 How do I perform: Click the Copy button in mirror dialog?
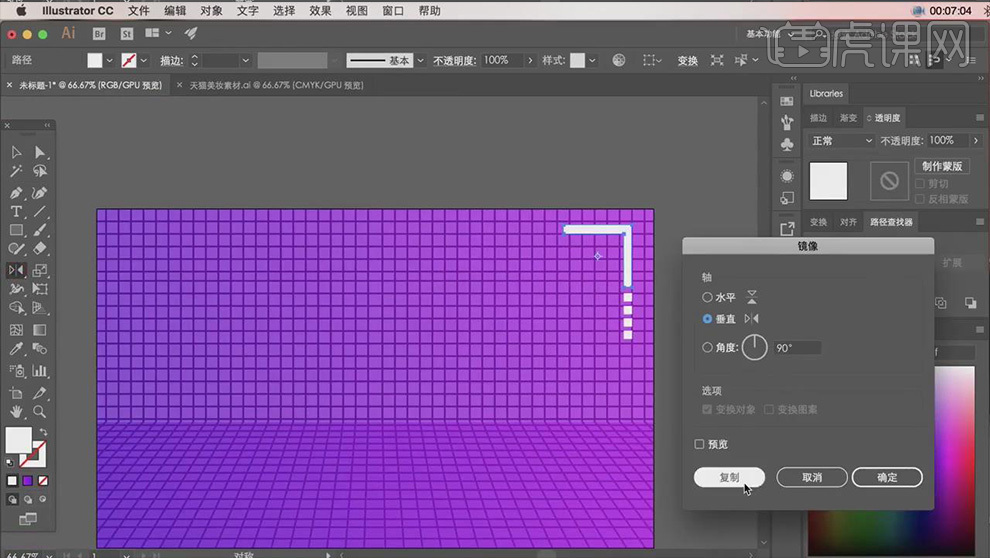tap(729, 477)
